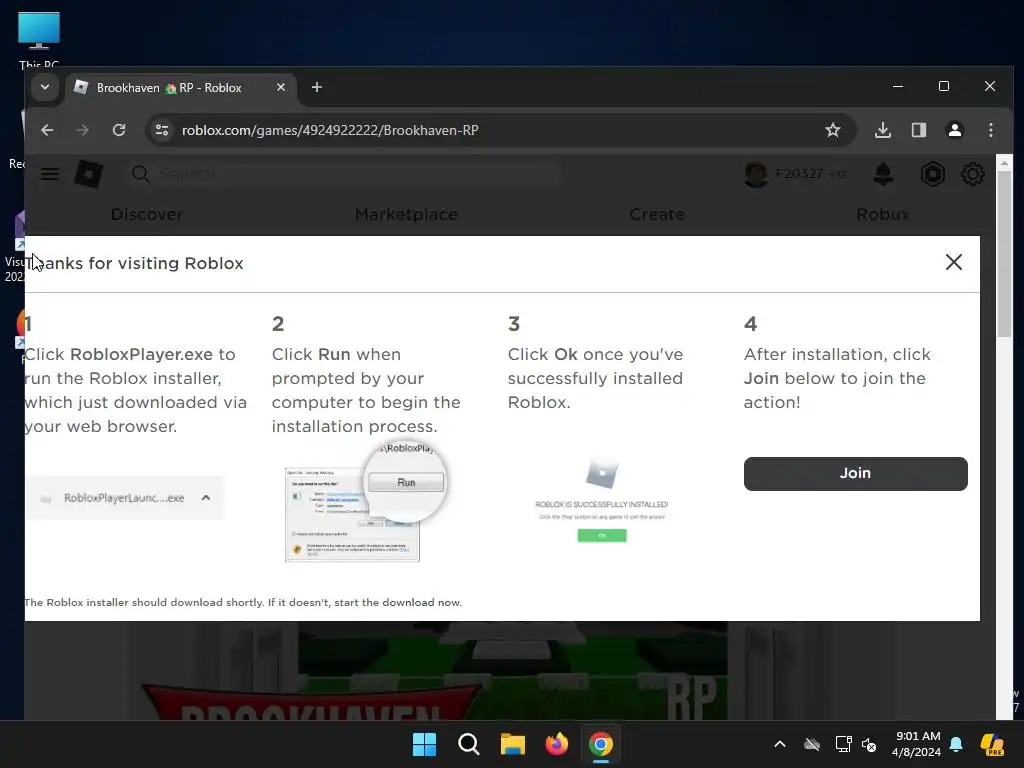1024x768 pixels.
Task: Click the Join button
Action: click(x=855, y=473)
